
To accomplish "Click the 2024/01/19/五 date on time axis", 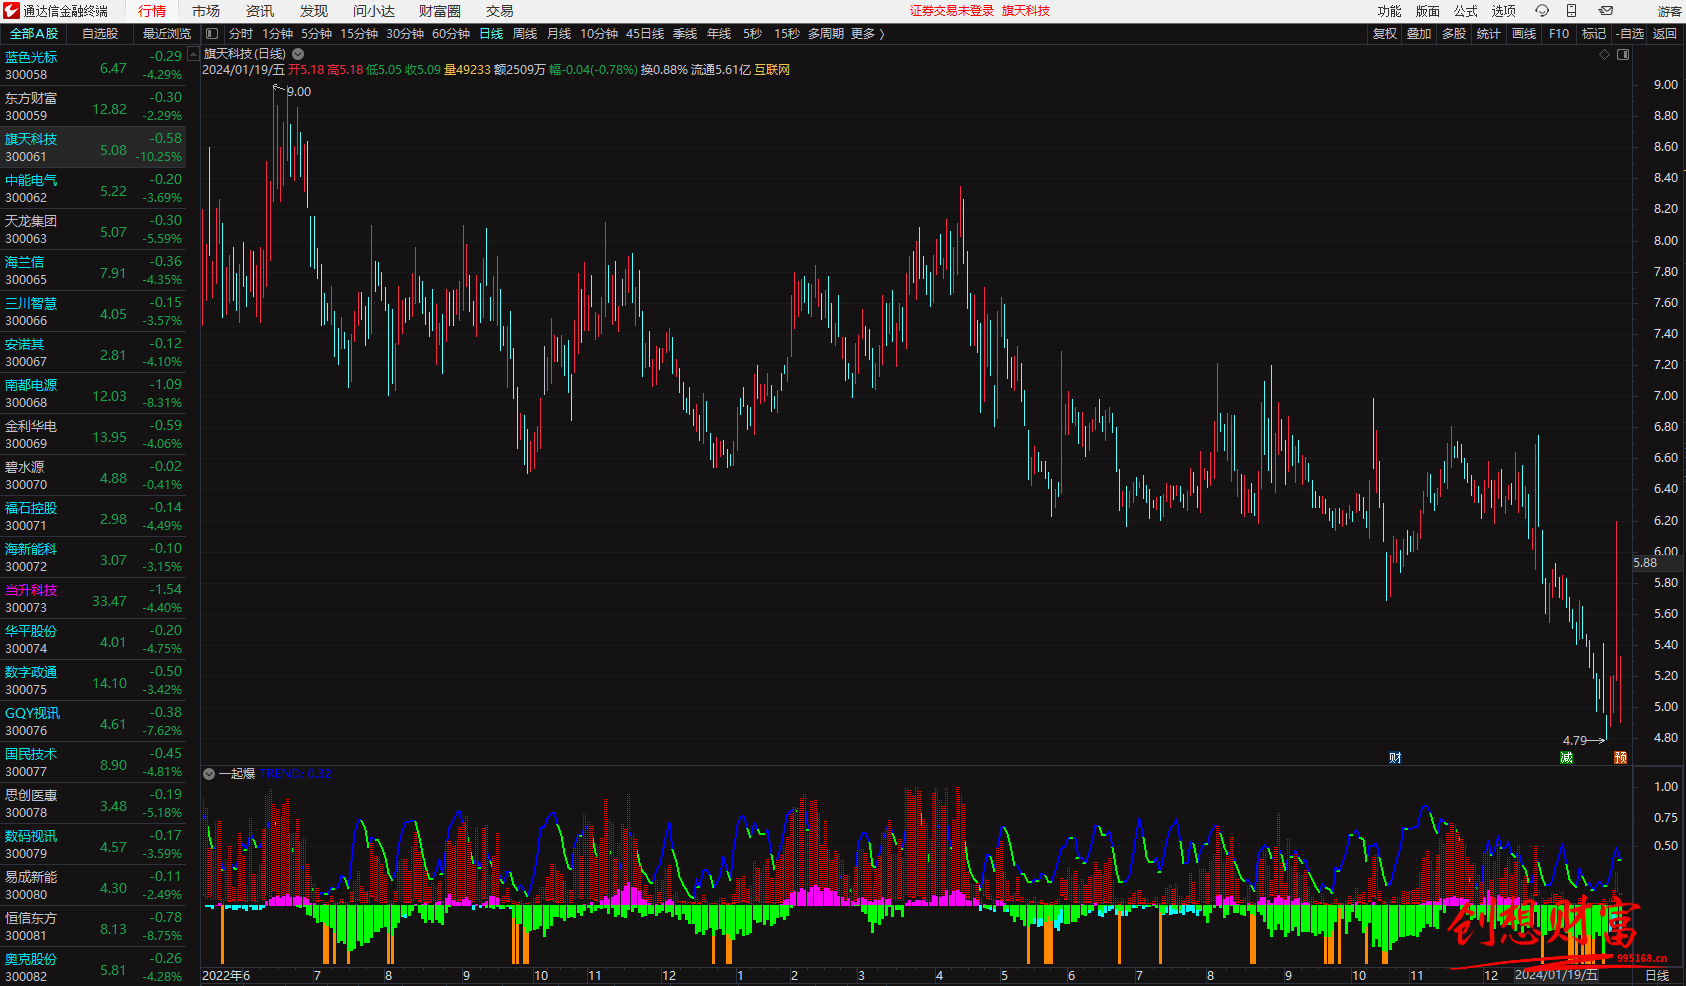I will click(1556, 975).
